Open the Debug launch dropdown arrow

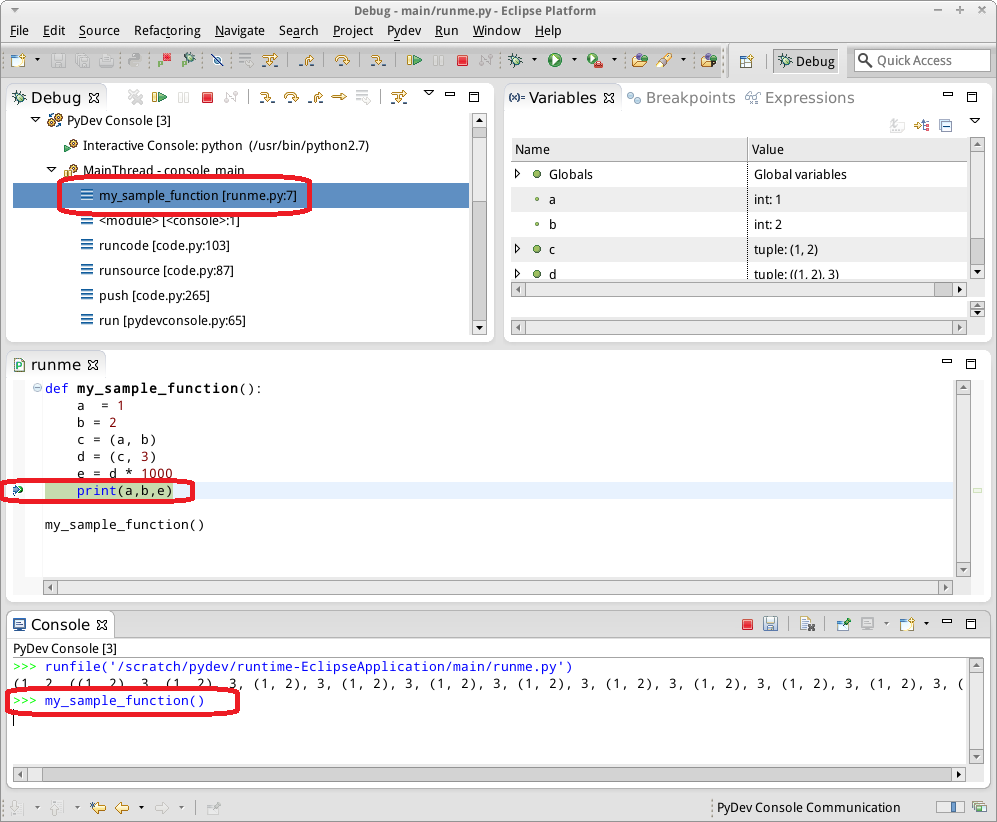pyautogui.click(x=534, y=60)
